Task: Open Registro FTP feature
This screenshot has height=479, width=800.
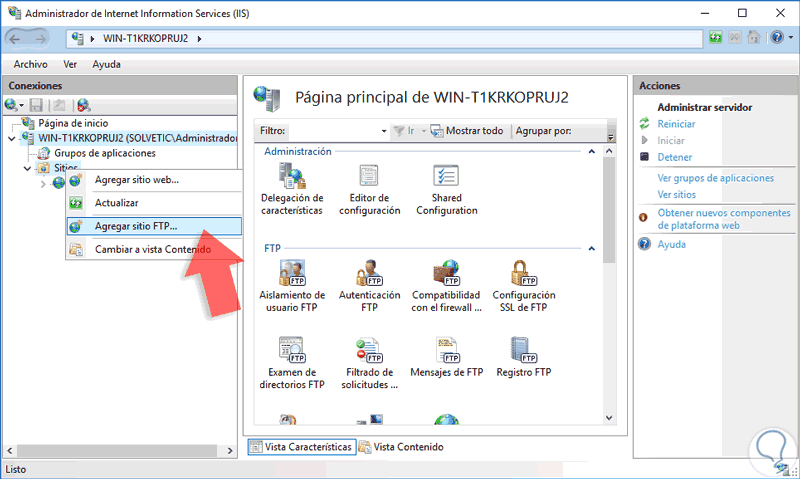Action: 523,357
